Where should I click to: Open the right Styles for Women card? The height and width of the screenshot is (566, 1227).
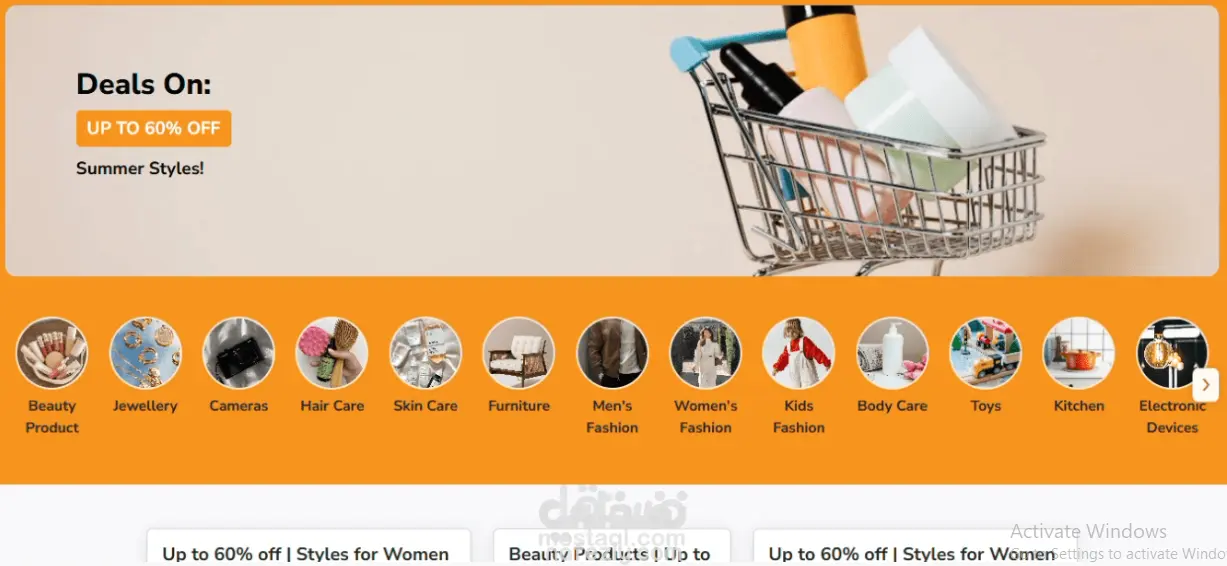(915, 548)
